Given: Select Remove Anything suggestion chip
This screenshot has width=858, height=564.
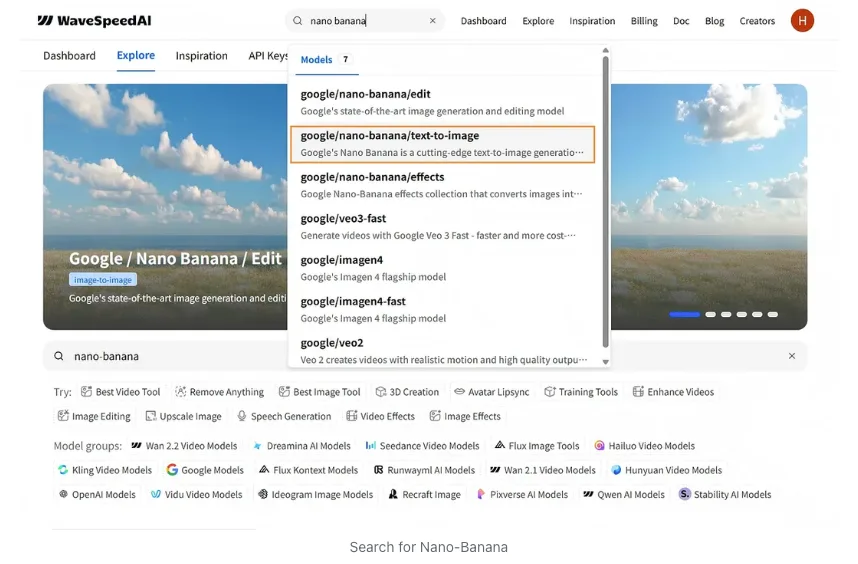Looking at the screenshot, I should tap(219, 392).
